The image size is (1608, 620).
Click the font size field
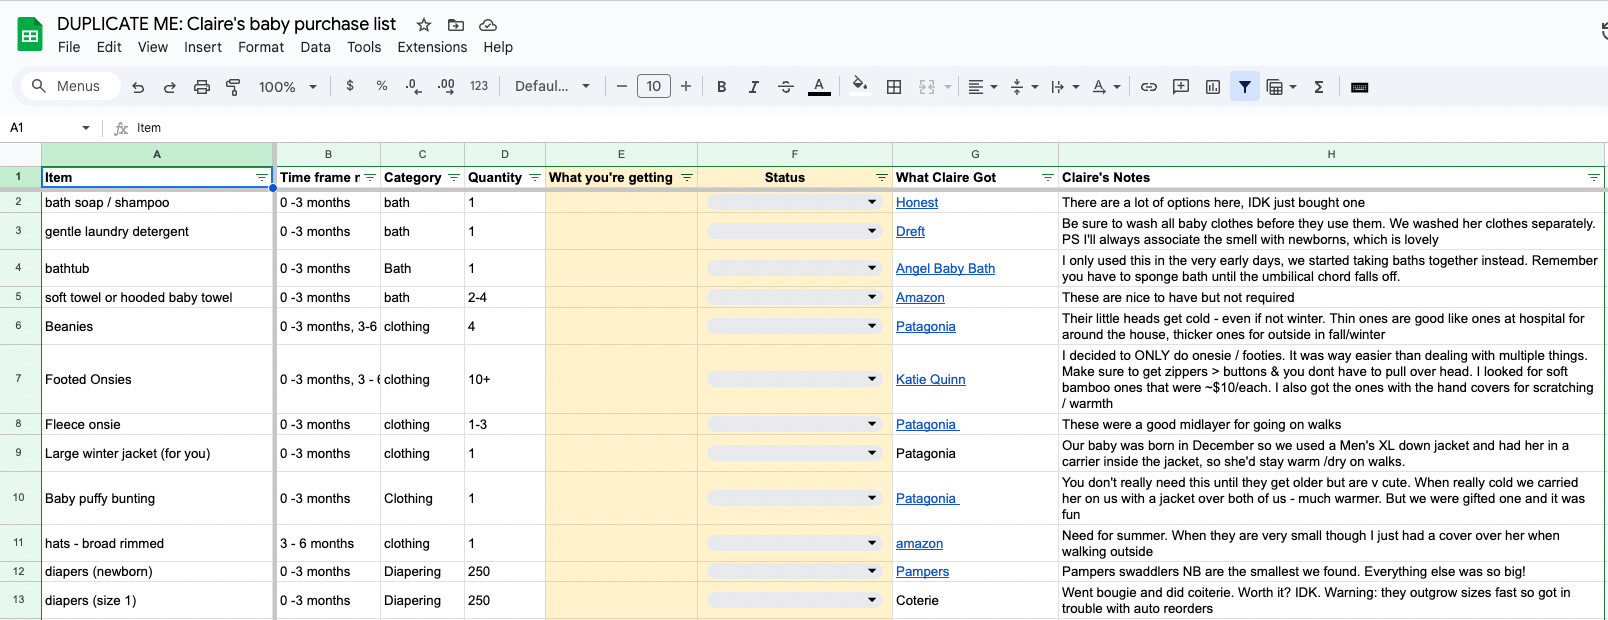tap(654, 87)
